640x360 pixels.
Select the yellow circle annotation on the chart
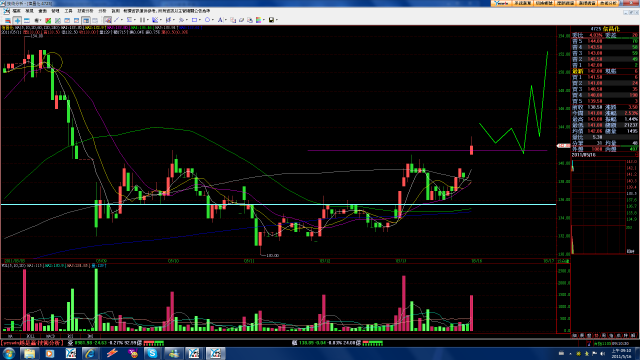click(x=52, y=62)
